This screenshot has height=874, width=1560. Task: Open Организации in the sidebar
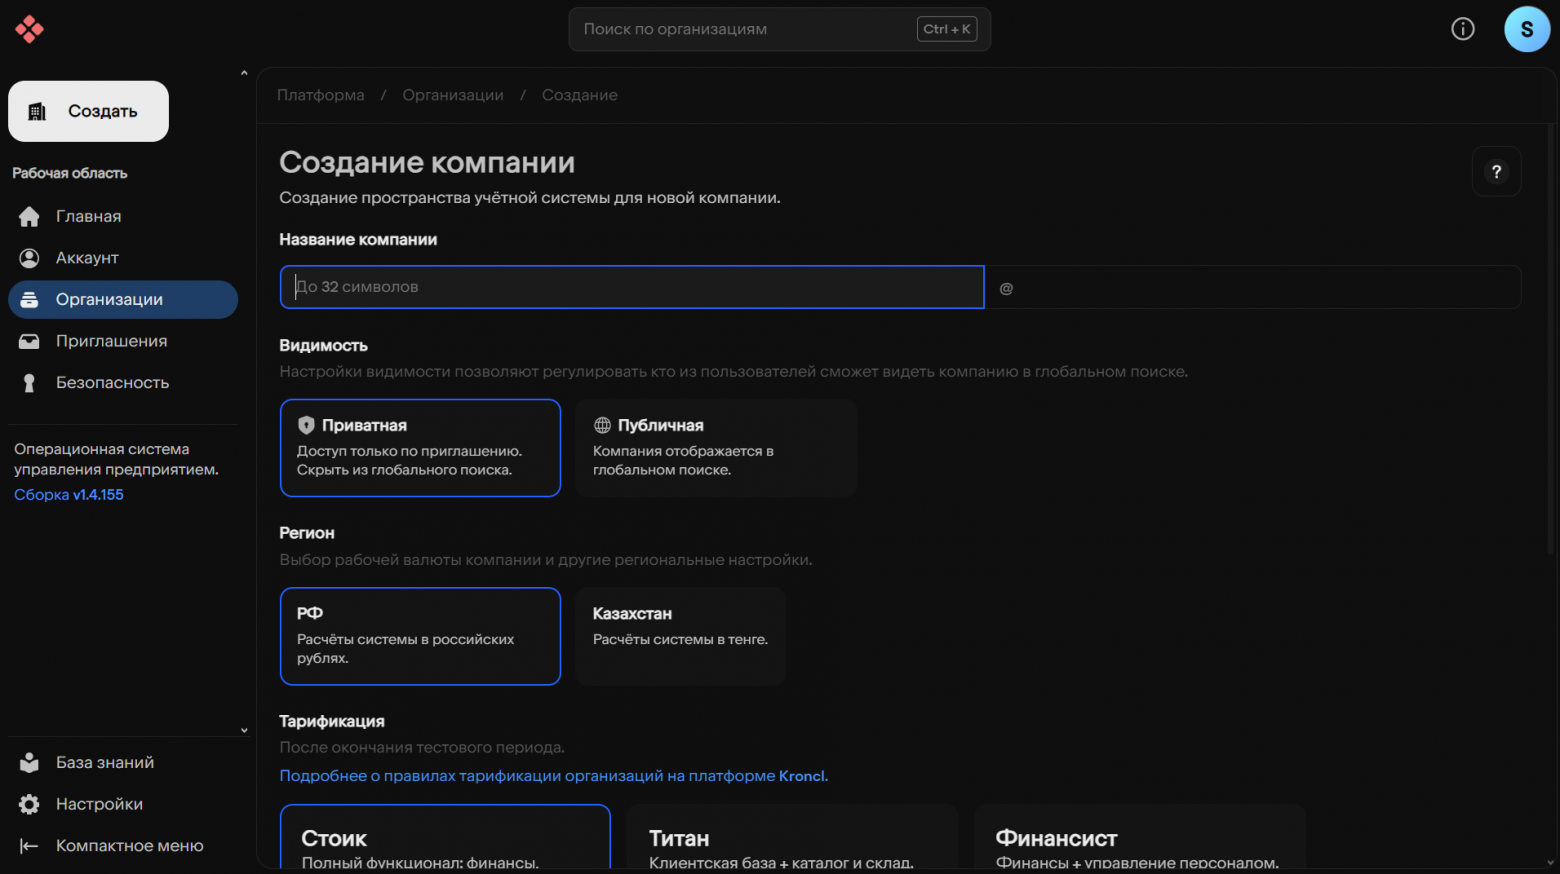[123, 299]
